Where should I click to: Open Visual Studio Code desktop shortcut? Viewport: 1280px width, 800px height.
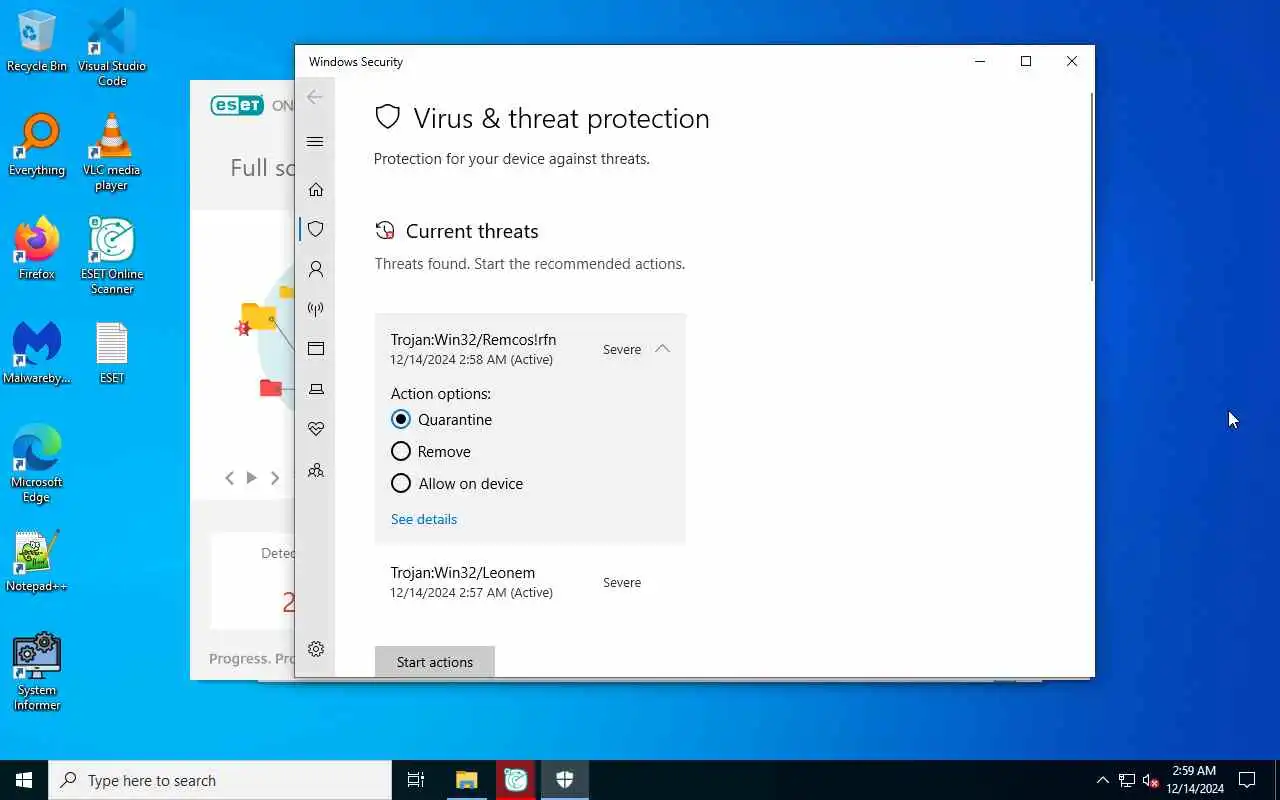(x=112, y=47)
